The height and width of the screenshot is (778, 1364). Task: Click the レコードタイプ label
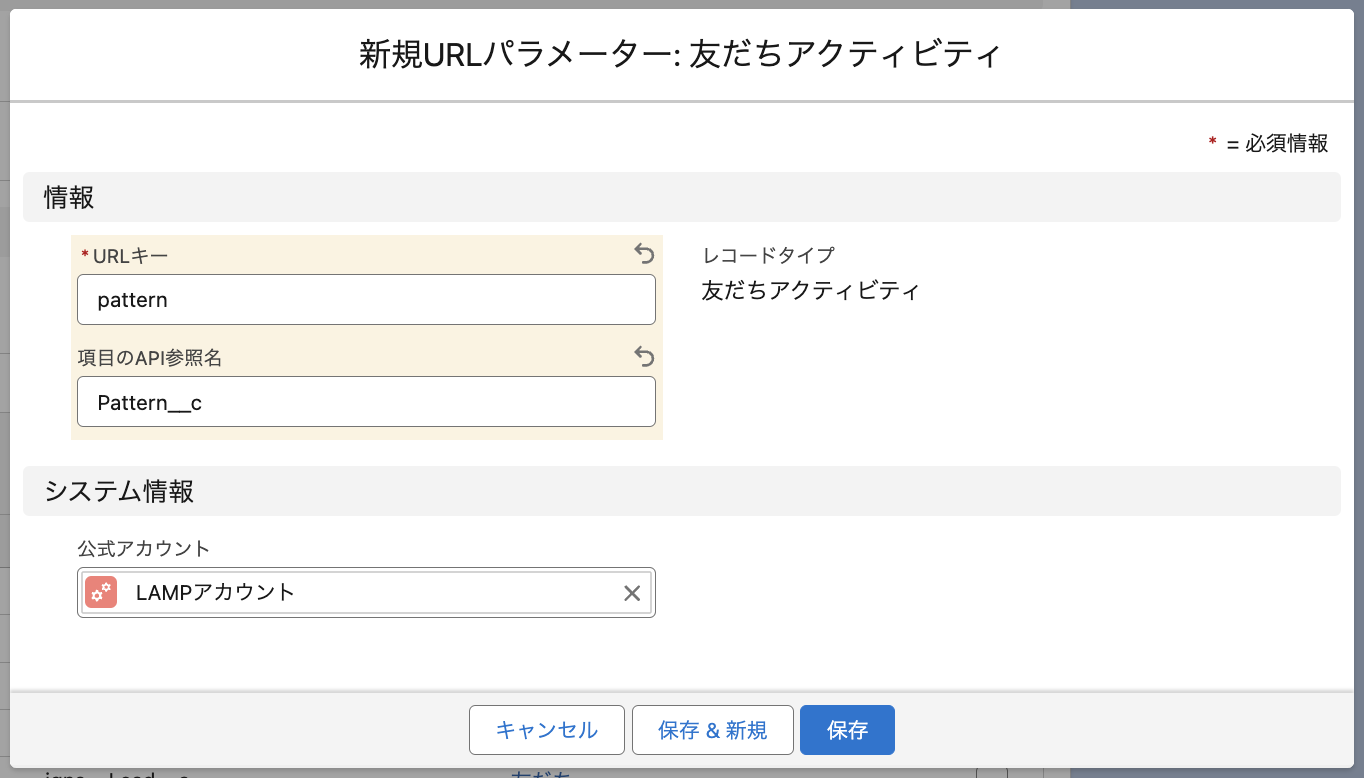coord(768,255)
